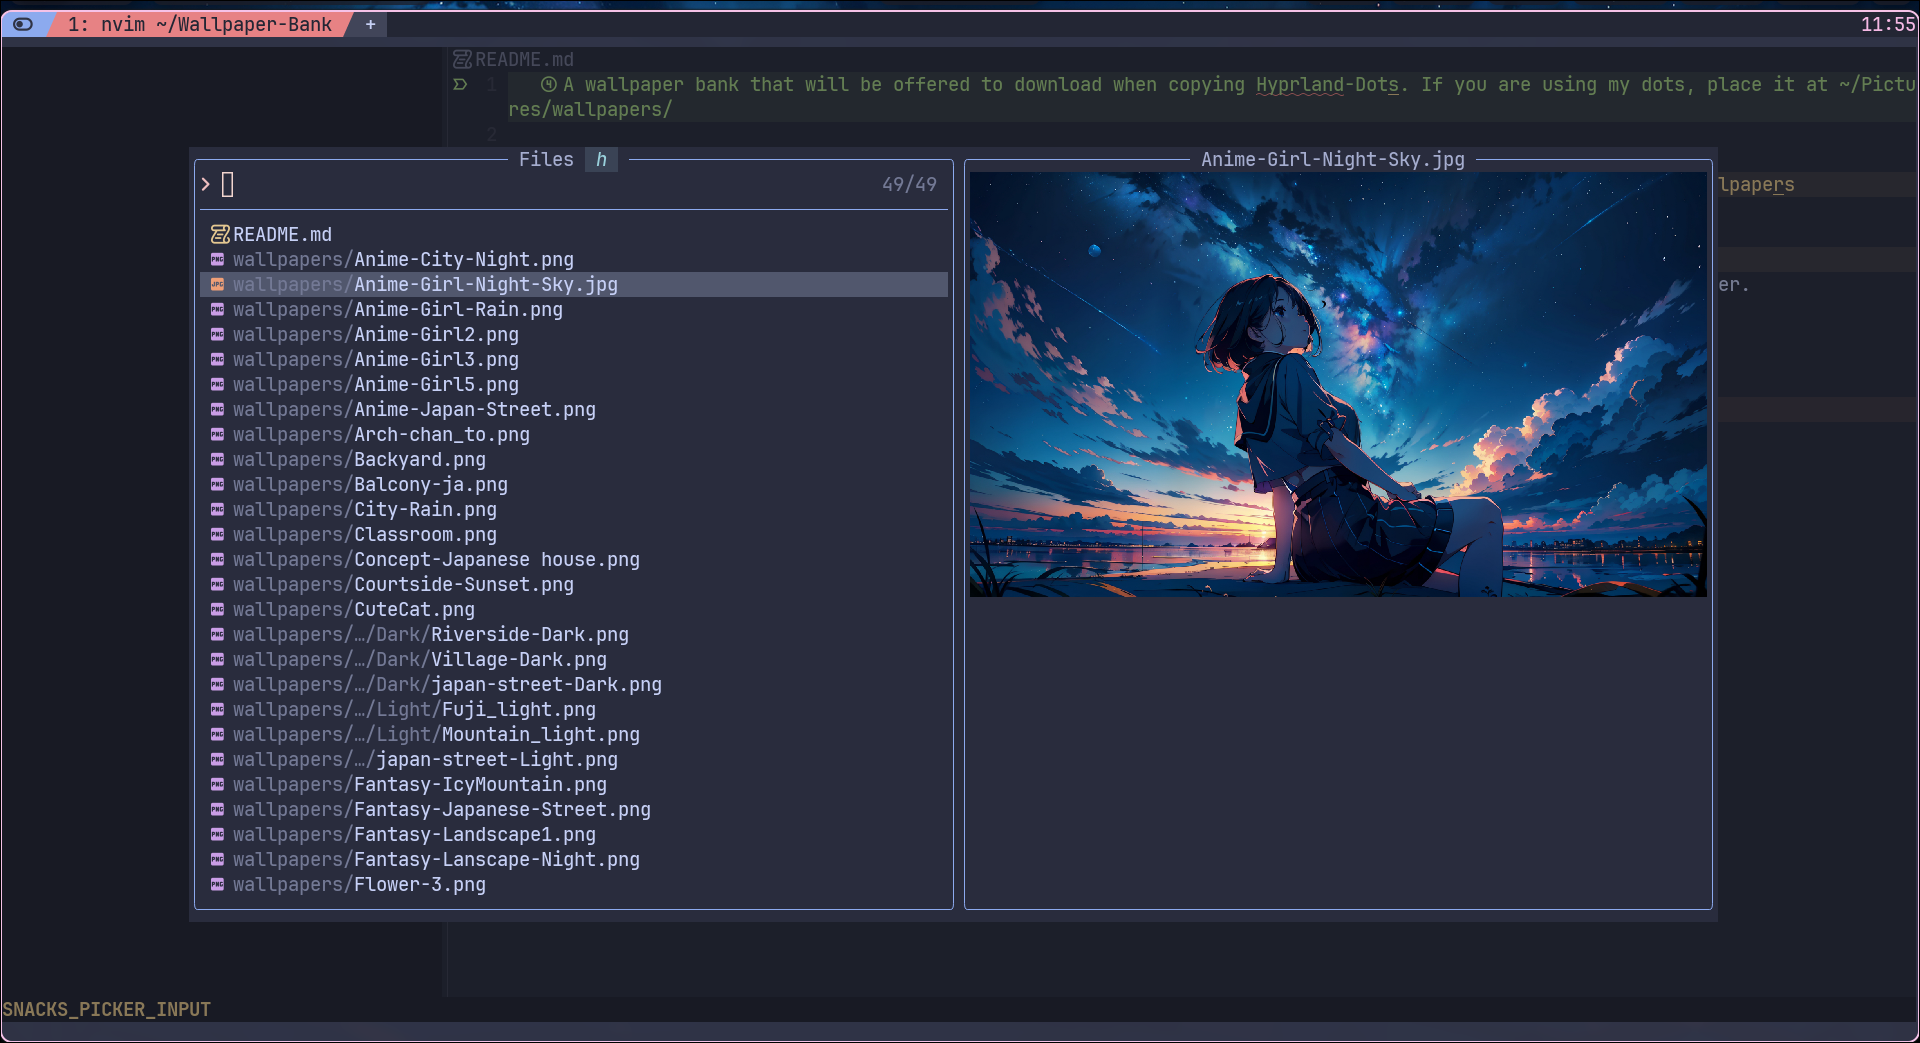Click the icon beside Classroom.png
This screenshot has width=1920, height=1043.
click(x=217, y=534)
